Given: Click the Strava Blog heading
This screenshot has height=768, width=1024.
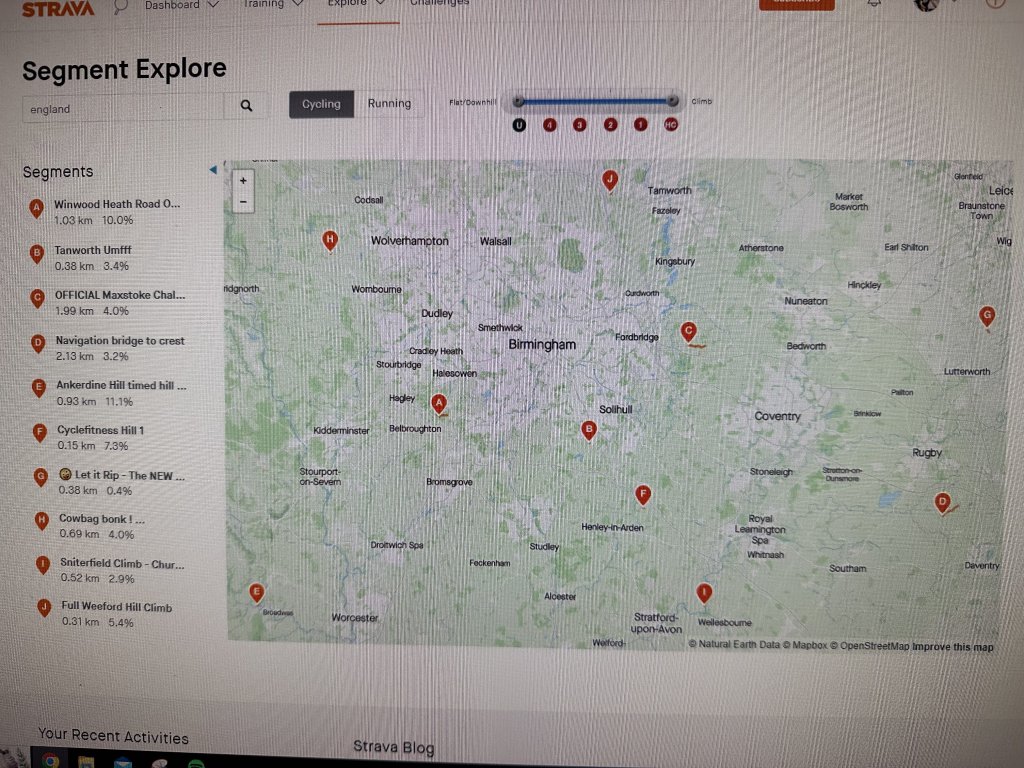Looking at the screenshot, I should [394, 747].
